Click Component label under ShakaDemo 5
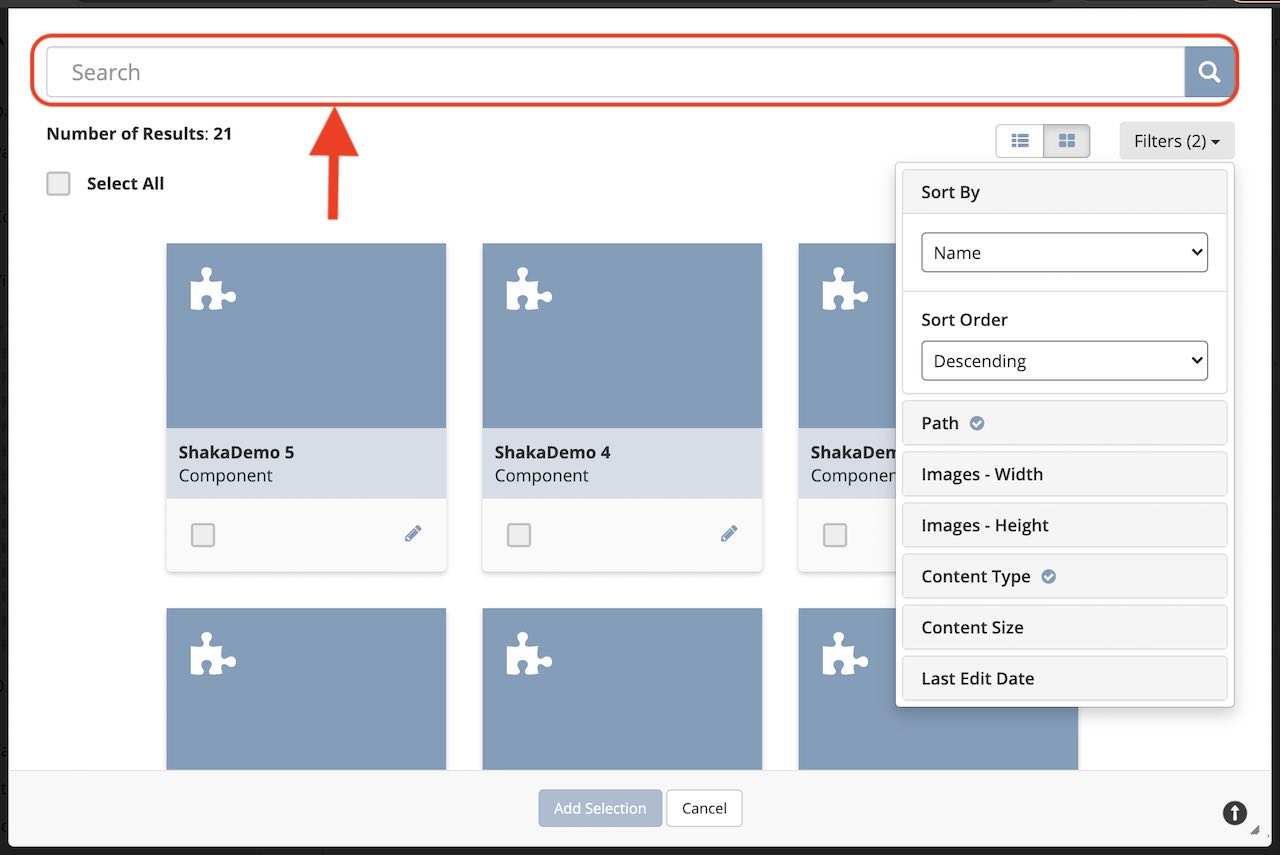This screenshot has height=855, width=1280. (x=225, y=476)
